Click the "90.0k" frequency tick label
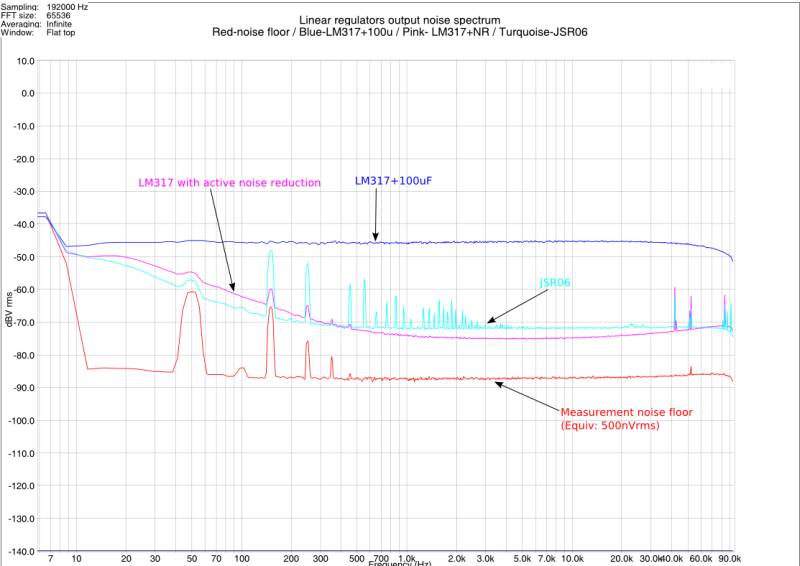Screen dimensions: 800x566 pos(730,559)
